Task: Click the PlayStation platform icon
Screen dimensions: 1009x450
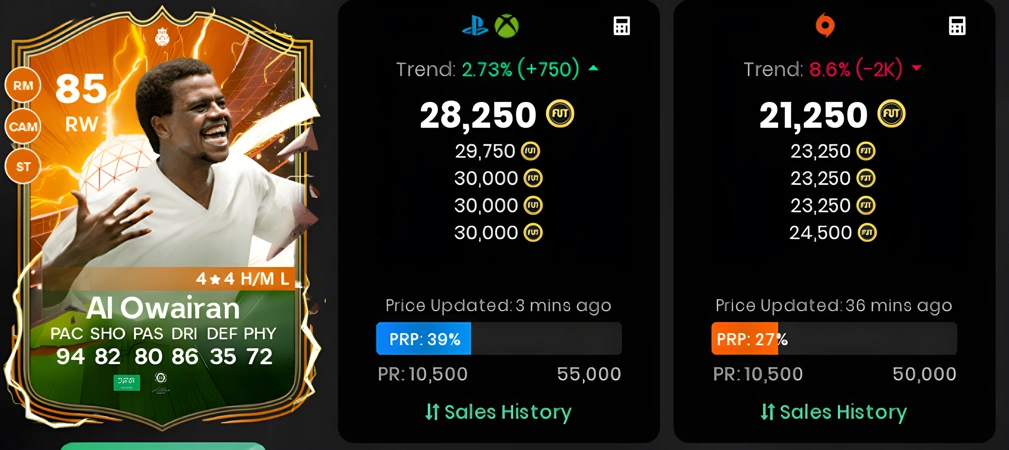Action: 475,26
